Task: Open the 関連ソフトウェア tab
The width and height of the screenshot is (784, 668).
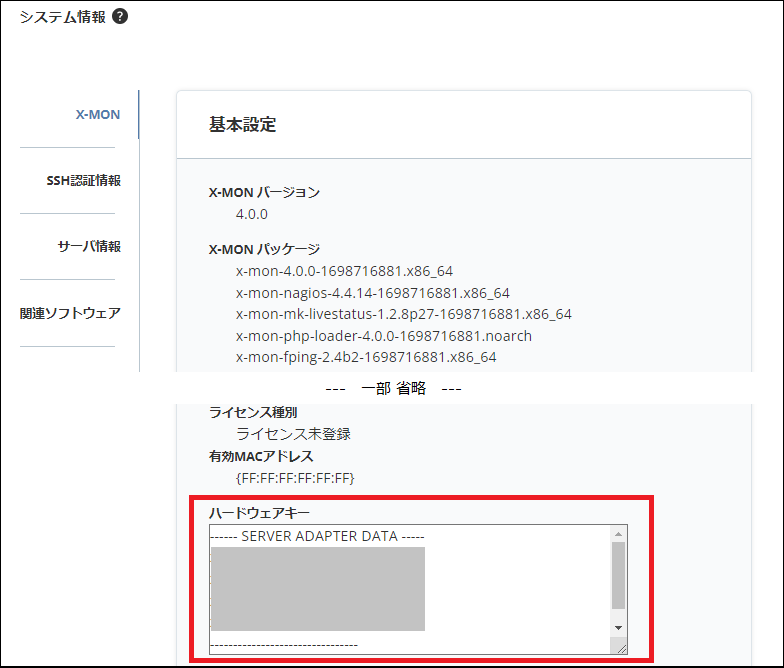Action: coord(70,313)
